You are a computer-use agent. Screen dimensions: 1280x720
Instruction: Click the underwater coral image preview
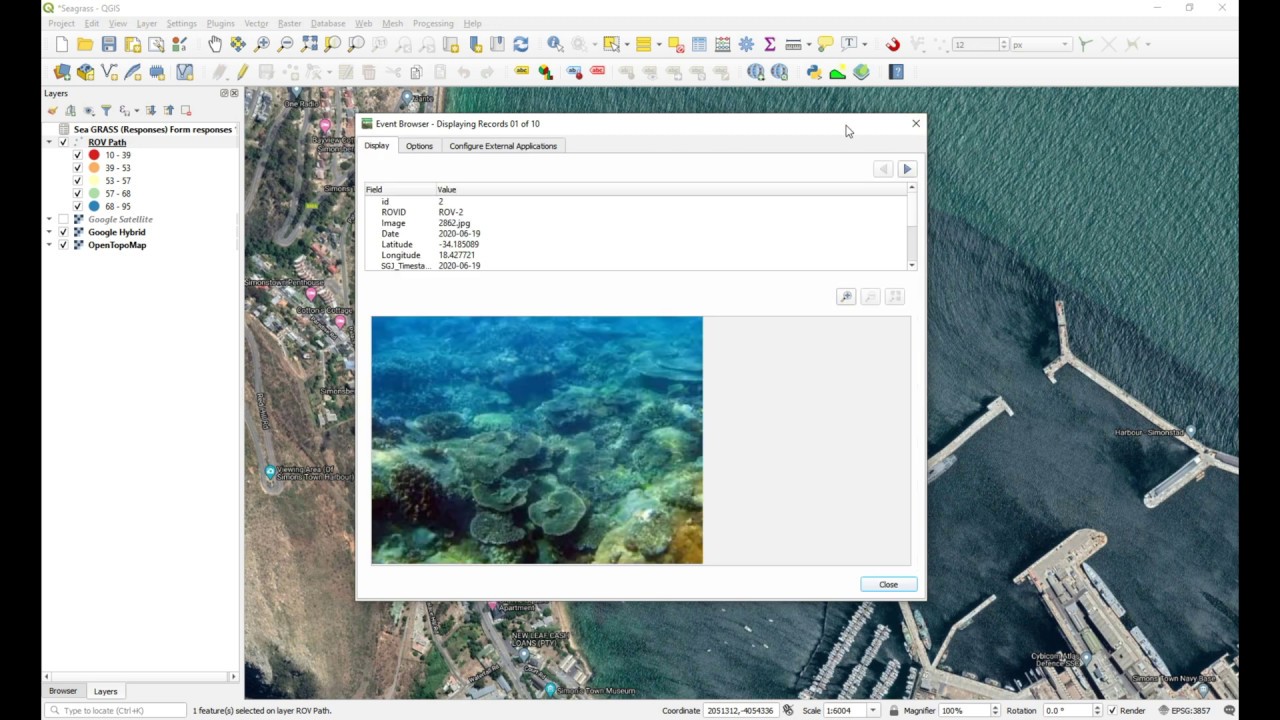click(x=537, y=440)
